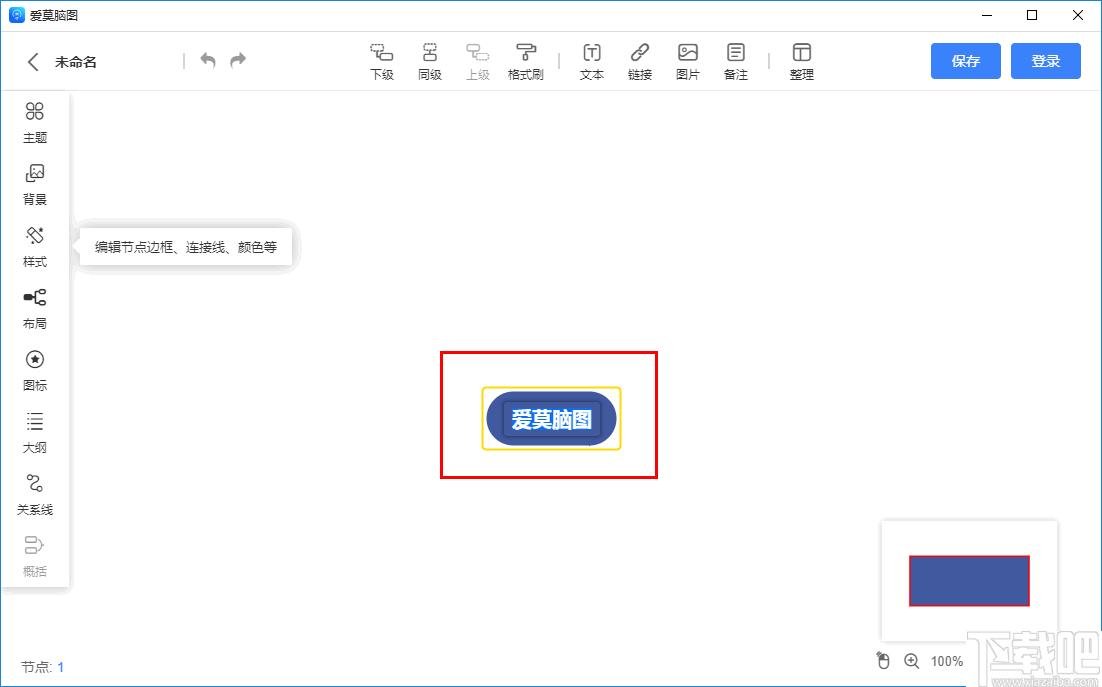Add a note using 备注
This screenshot has height=687, width=1102.
click(736, 61)
